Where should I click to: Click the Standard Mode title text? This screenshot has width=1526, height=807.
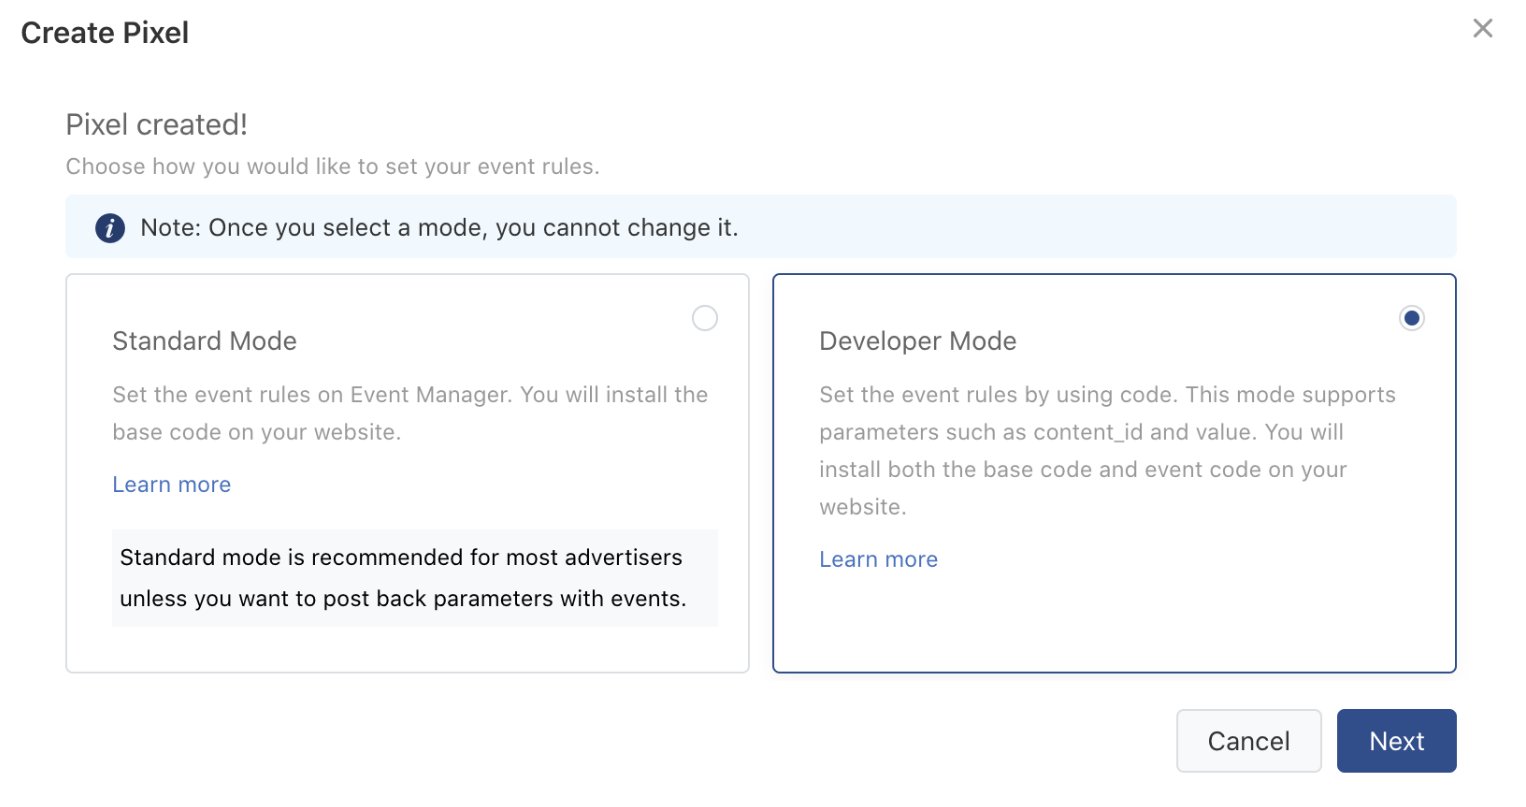click(x=204, y=341)
